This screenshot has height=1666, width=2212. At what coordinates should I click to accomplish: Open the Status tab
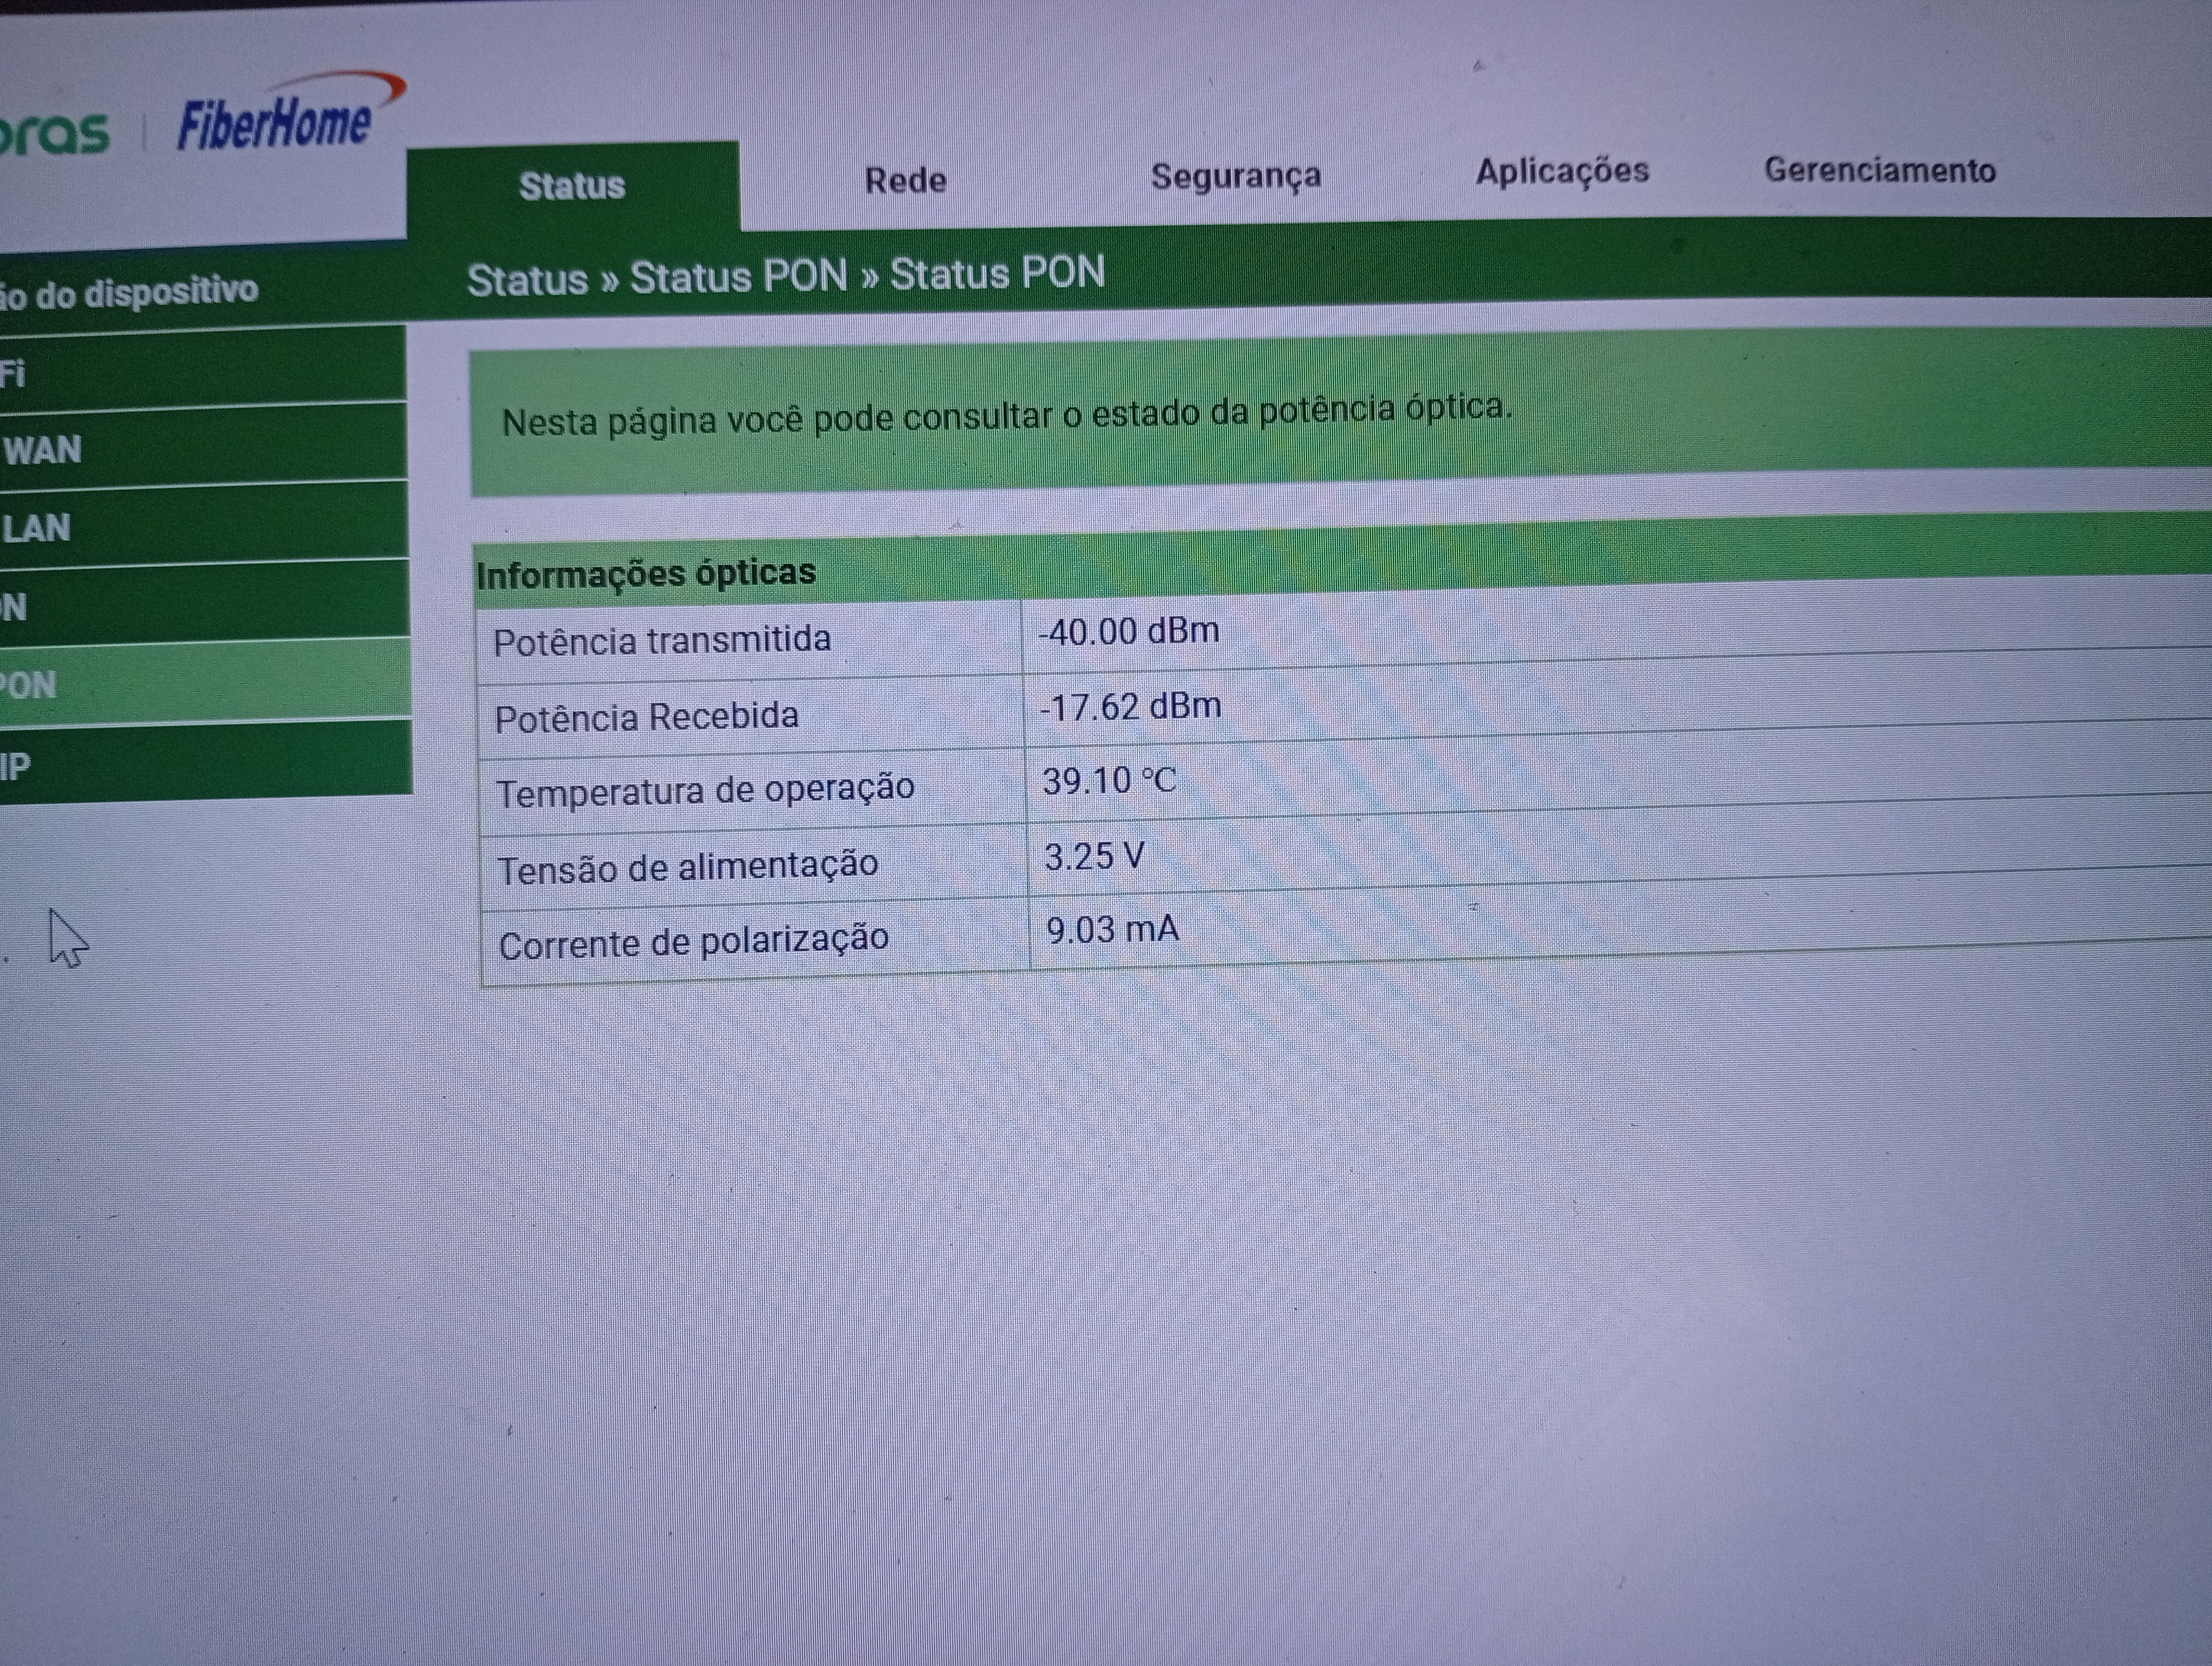click(x=572, y=186)
